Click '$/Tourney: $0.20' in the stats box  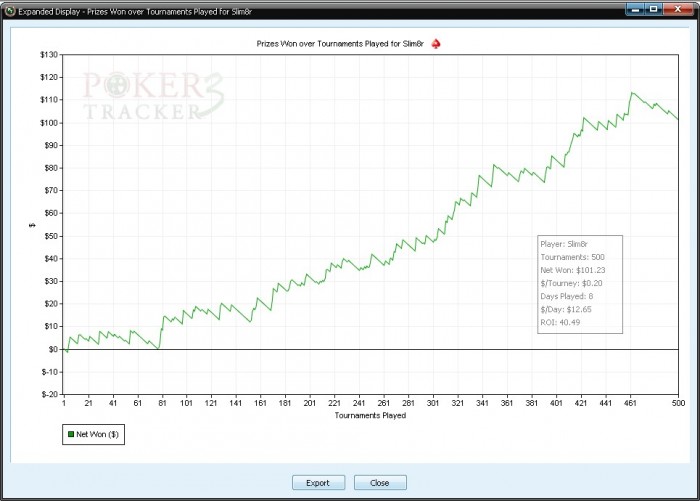click(571, 283)
